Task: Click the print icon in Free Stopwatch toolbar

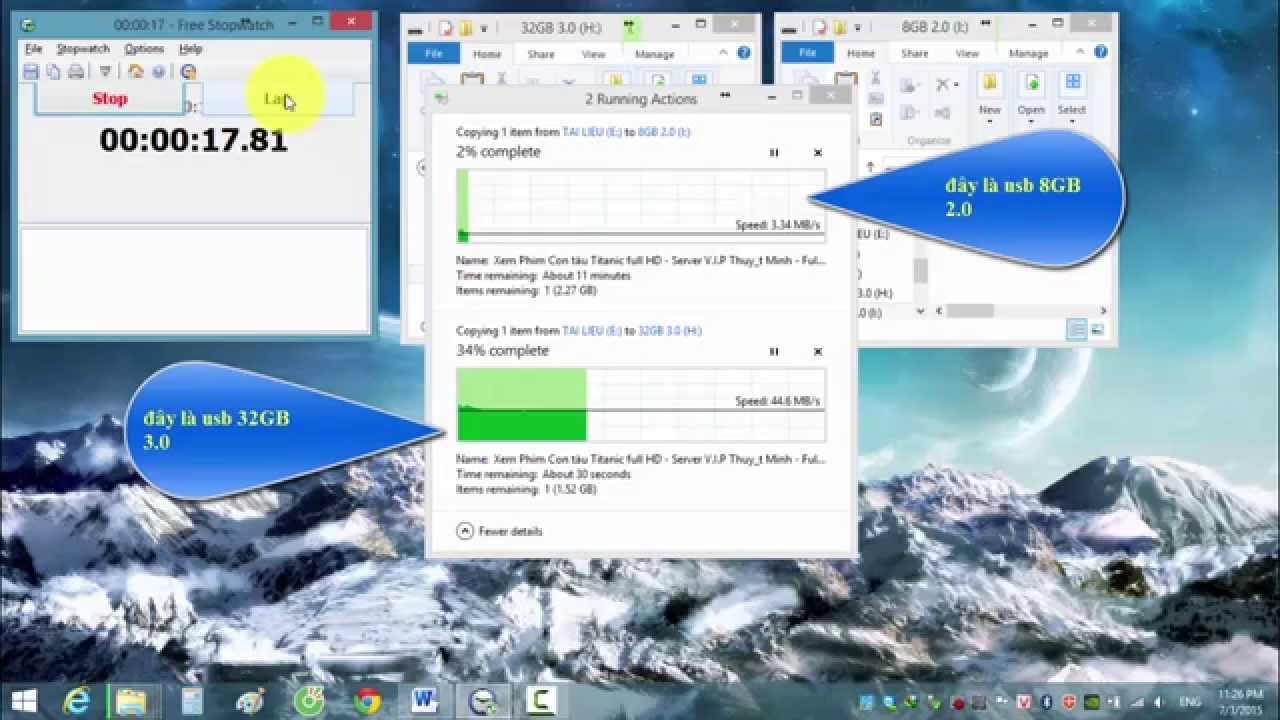Action: tap(75, 71)
